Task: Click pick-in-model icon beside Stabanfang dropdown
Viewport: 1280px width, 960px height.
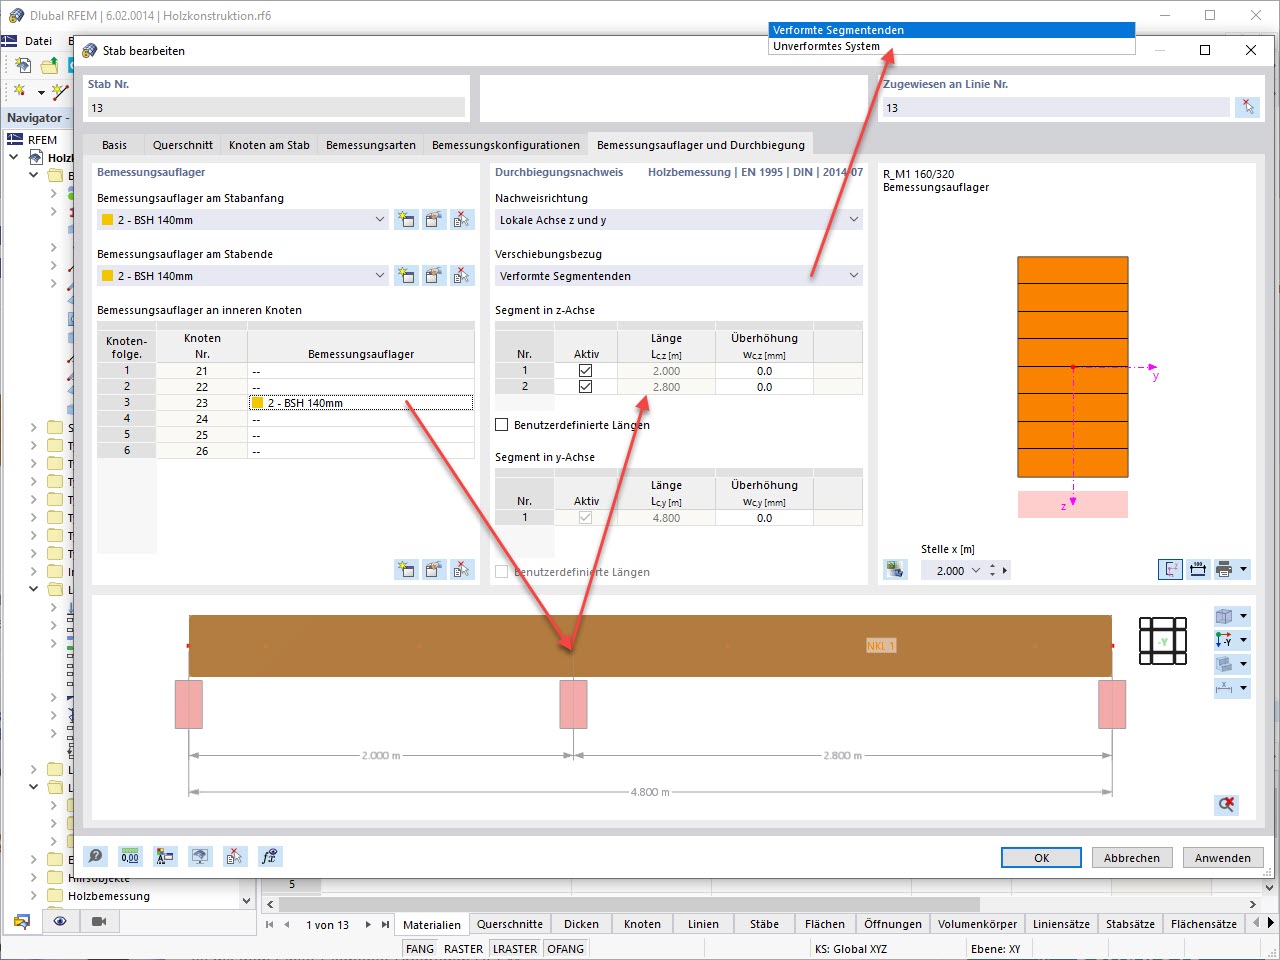Action: point(462,220)
